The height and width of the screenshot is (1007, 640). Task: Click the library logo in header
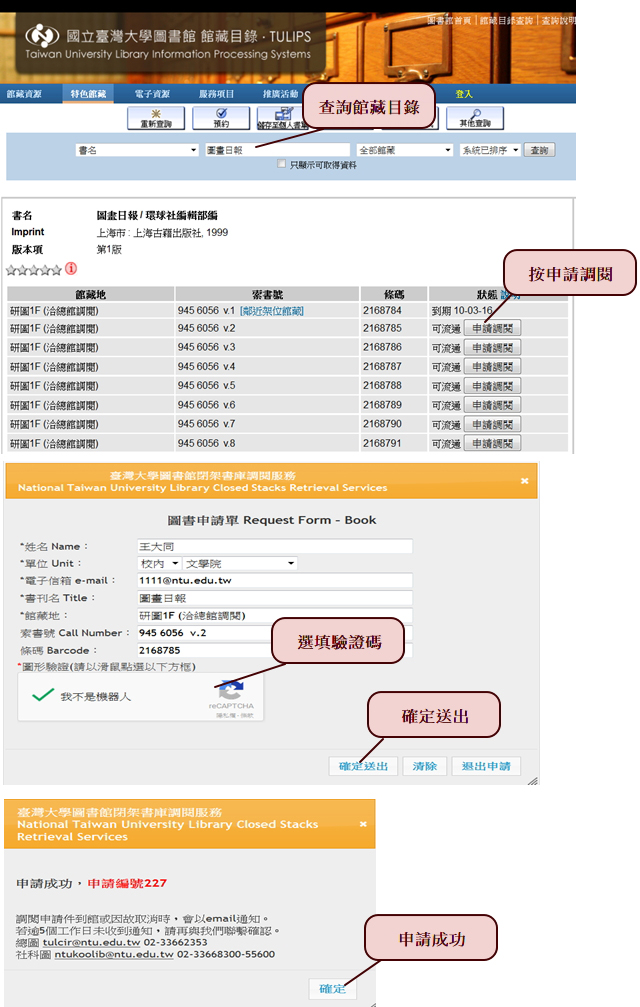coord(42,35)
